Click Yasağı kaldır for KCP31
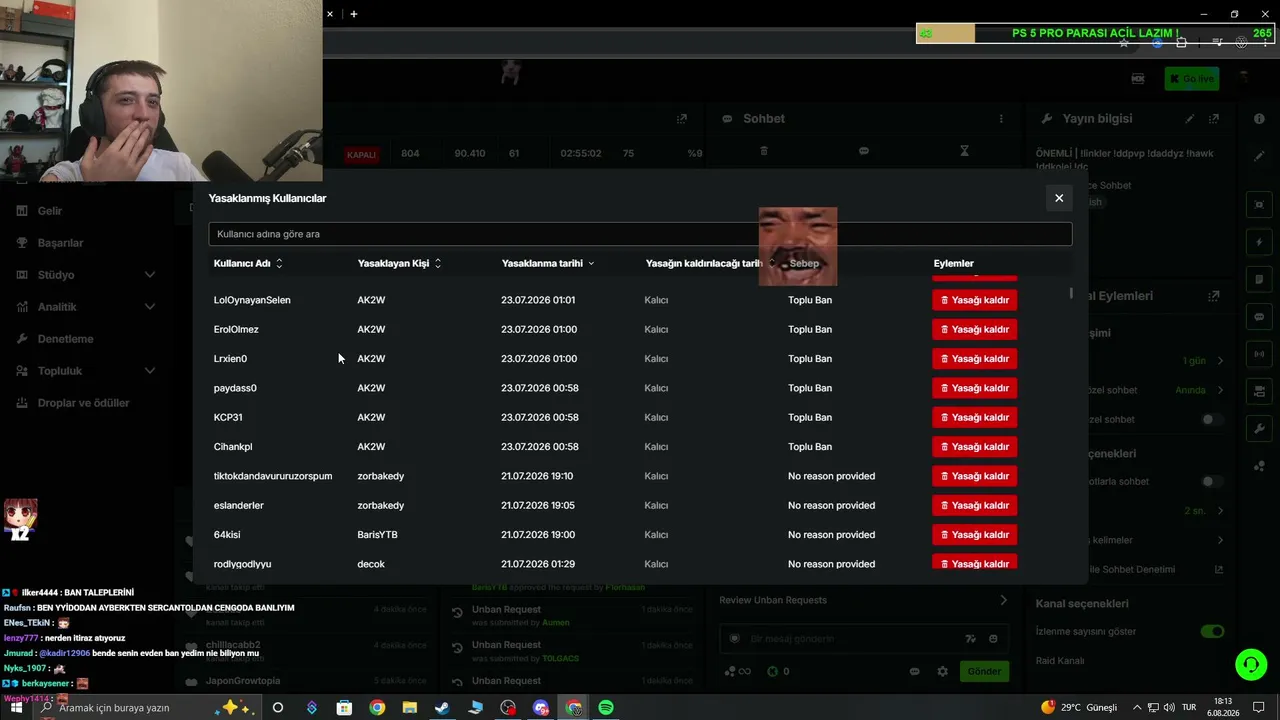 click(974, 417)
